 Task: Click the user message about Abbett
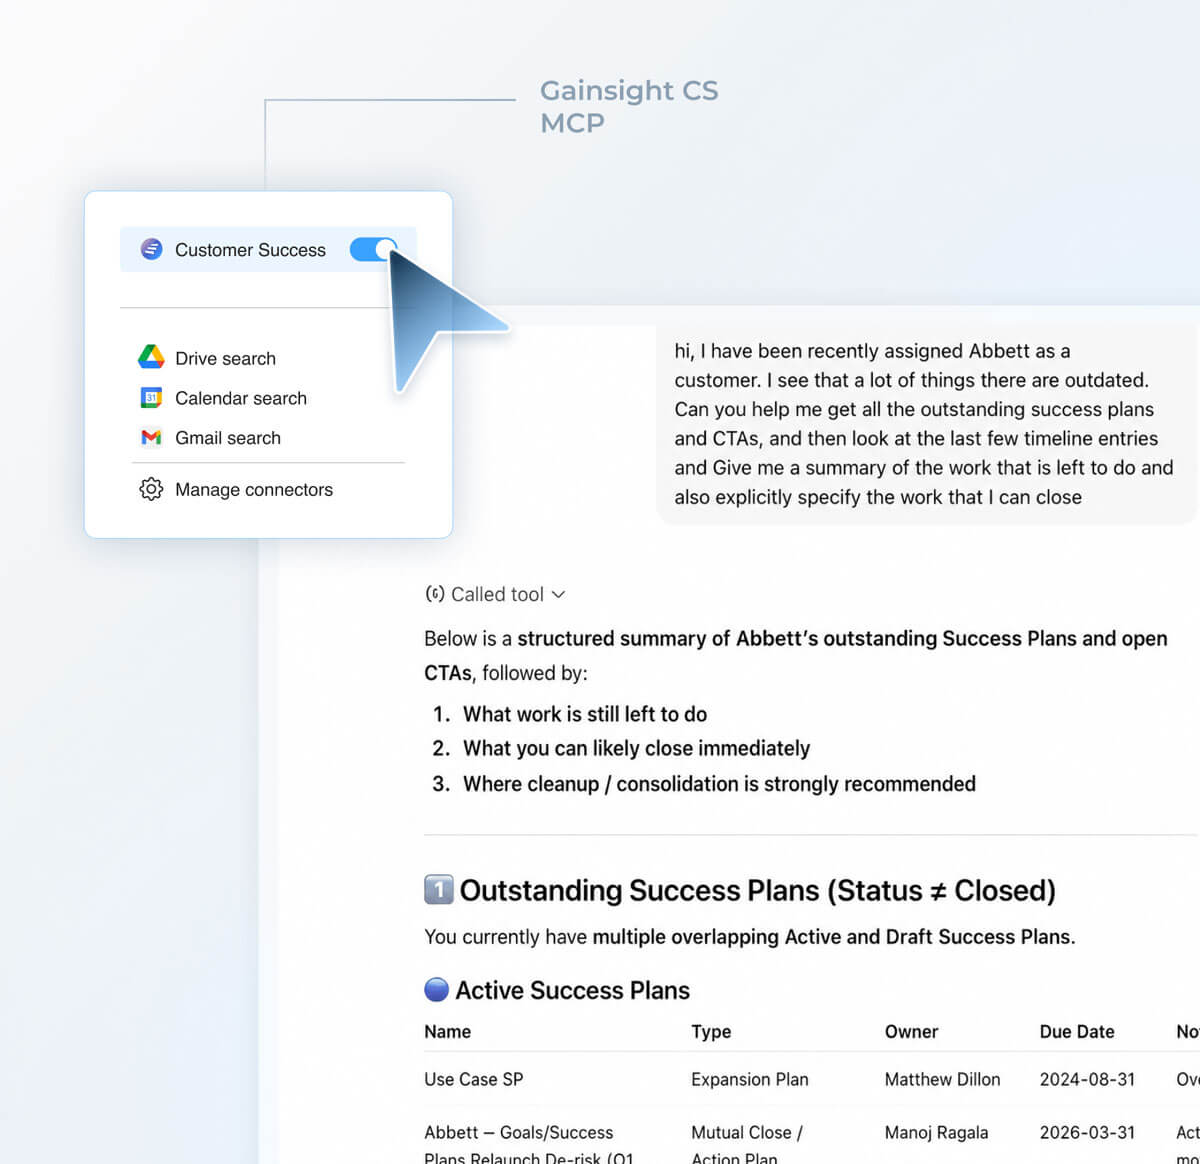point(924,424)
